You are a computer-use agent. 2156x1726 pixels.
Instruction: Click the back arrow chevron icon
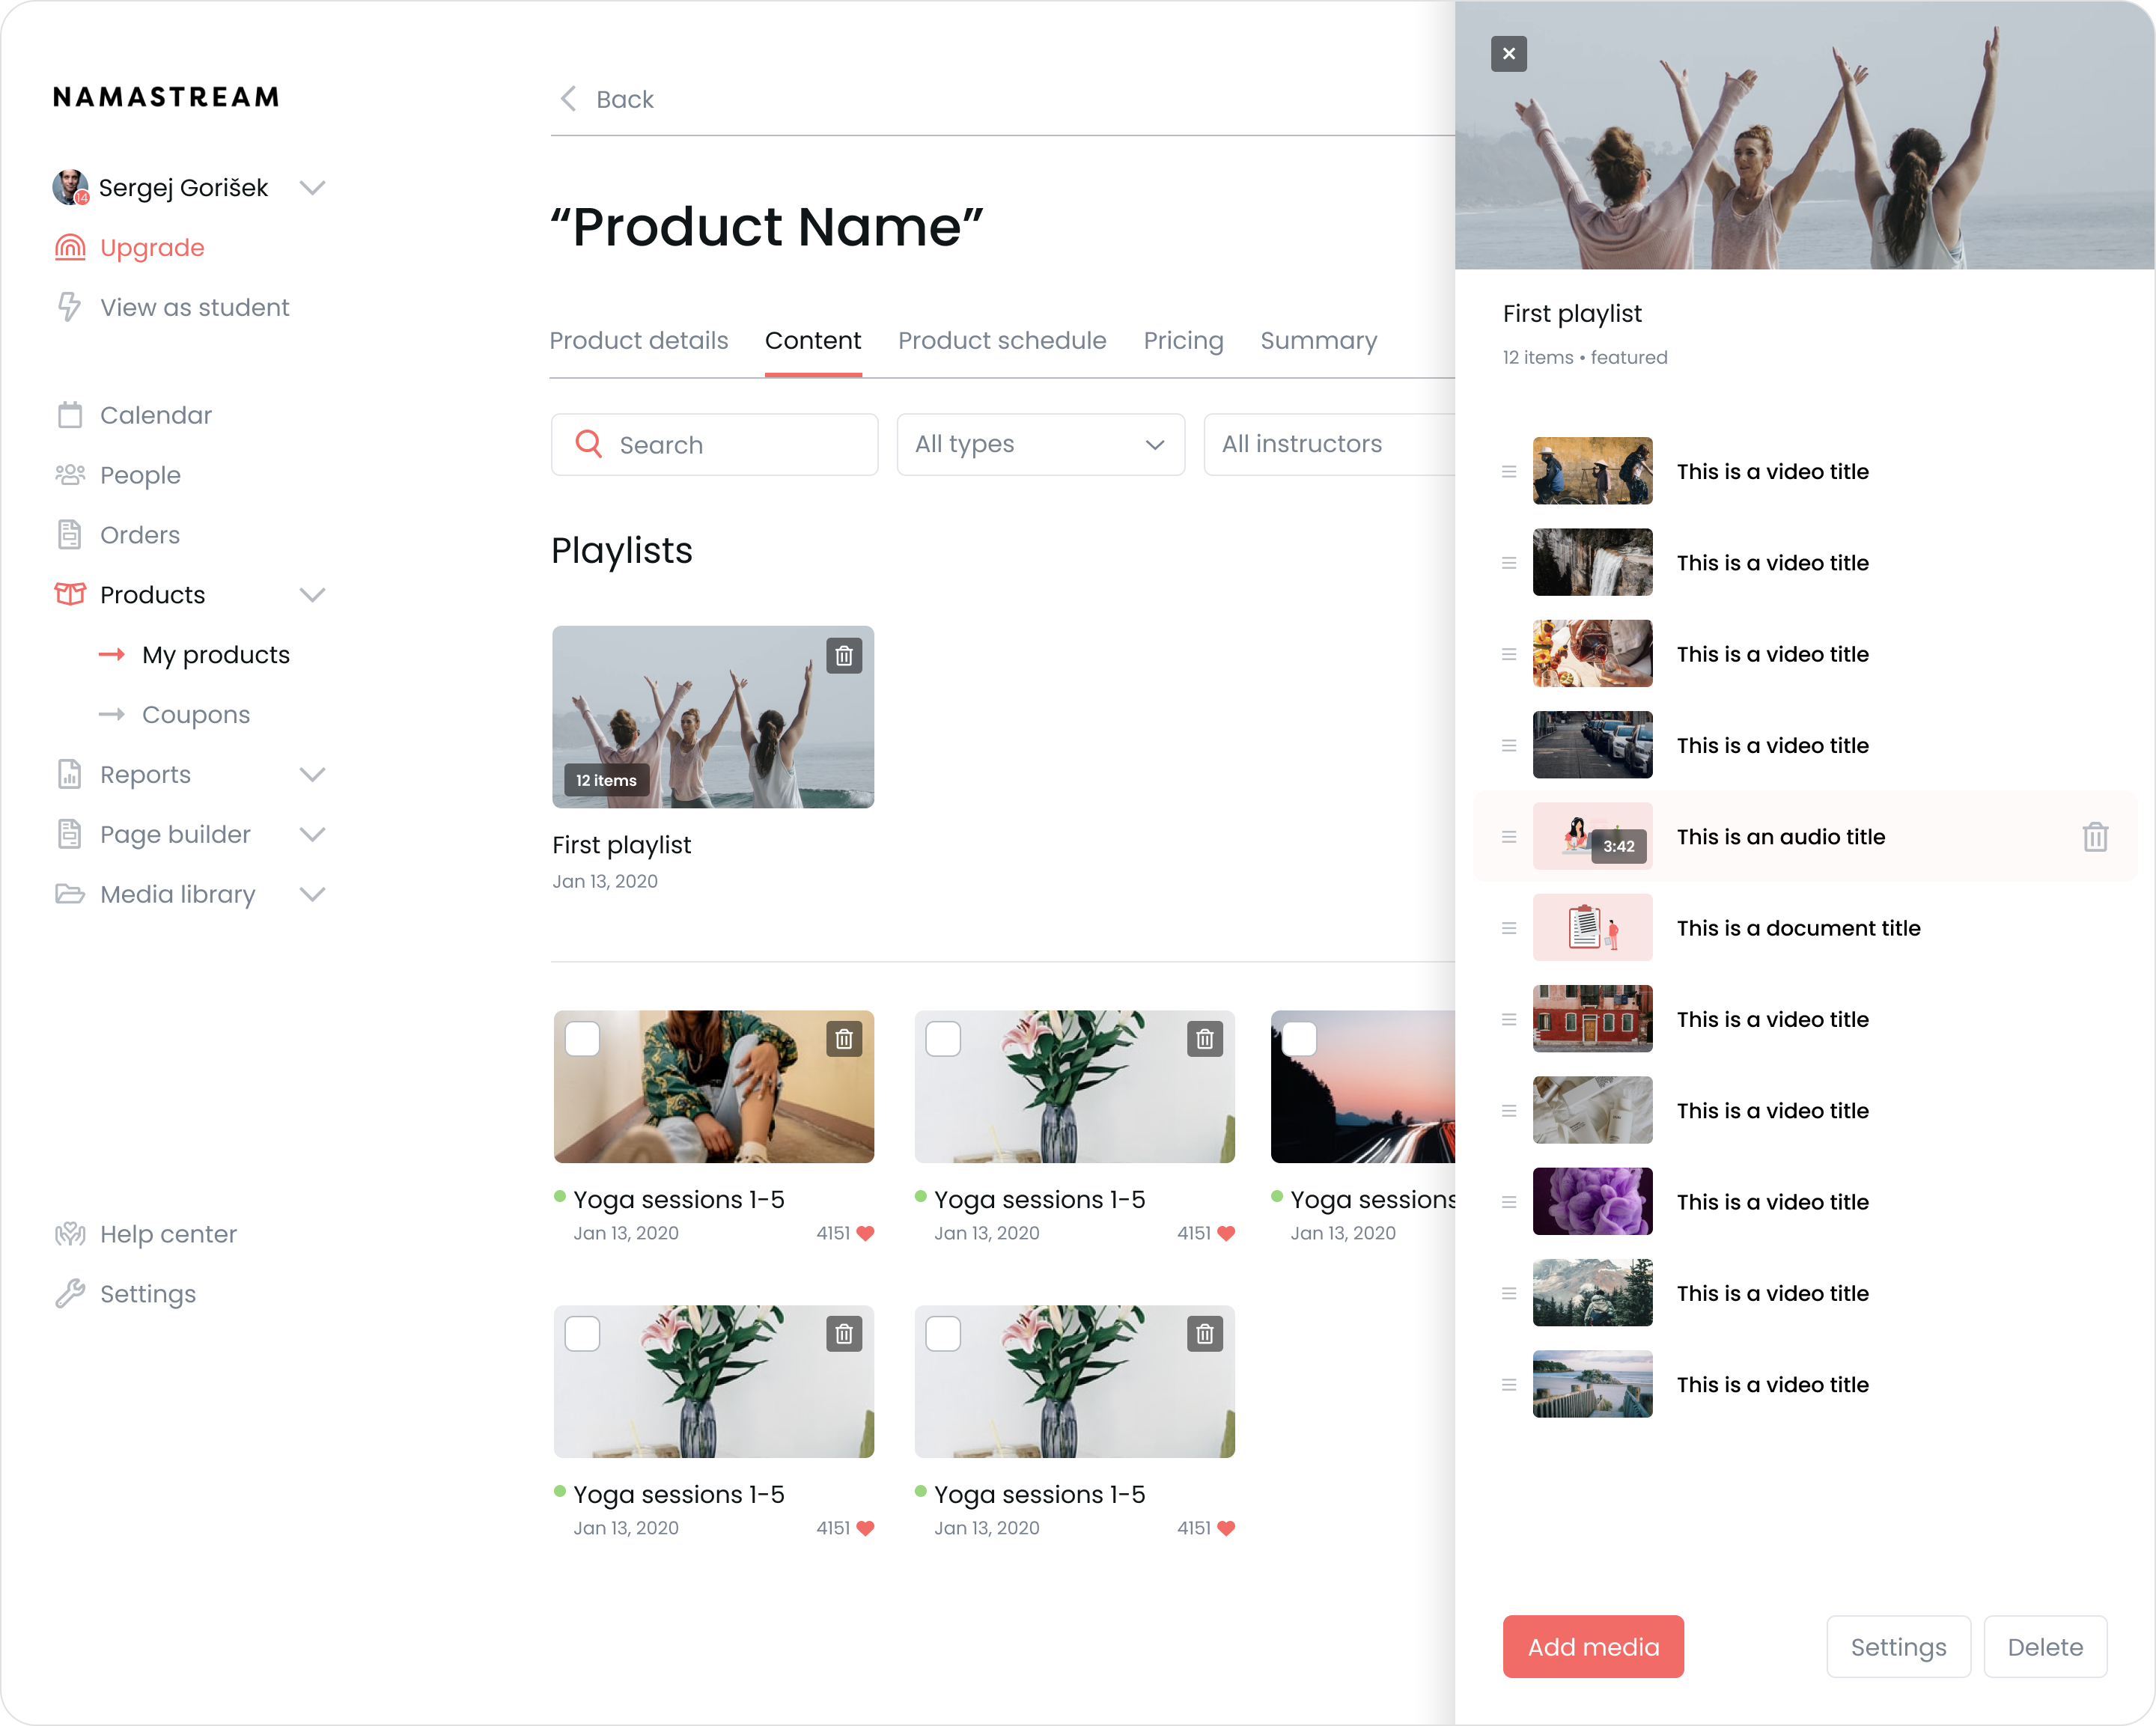point(569,99)
